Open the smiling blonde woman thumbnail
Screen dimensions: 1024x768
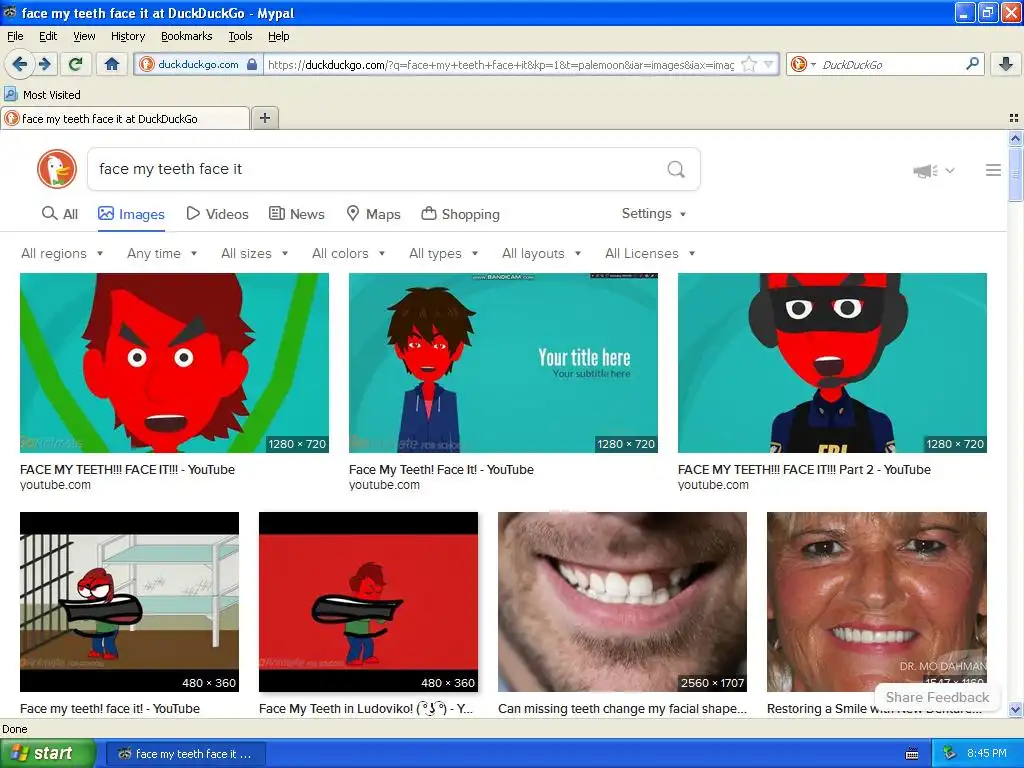pyautogui.click(x=876, y=601)
